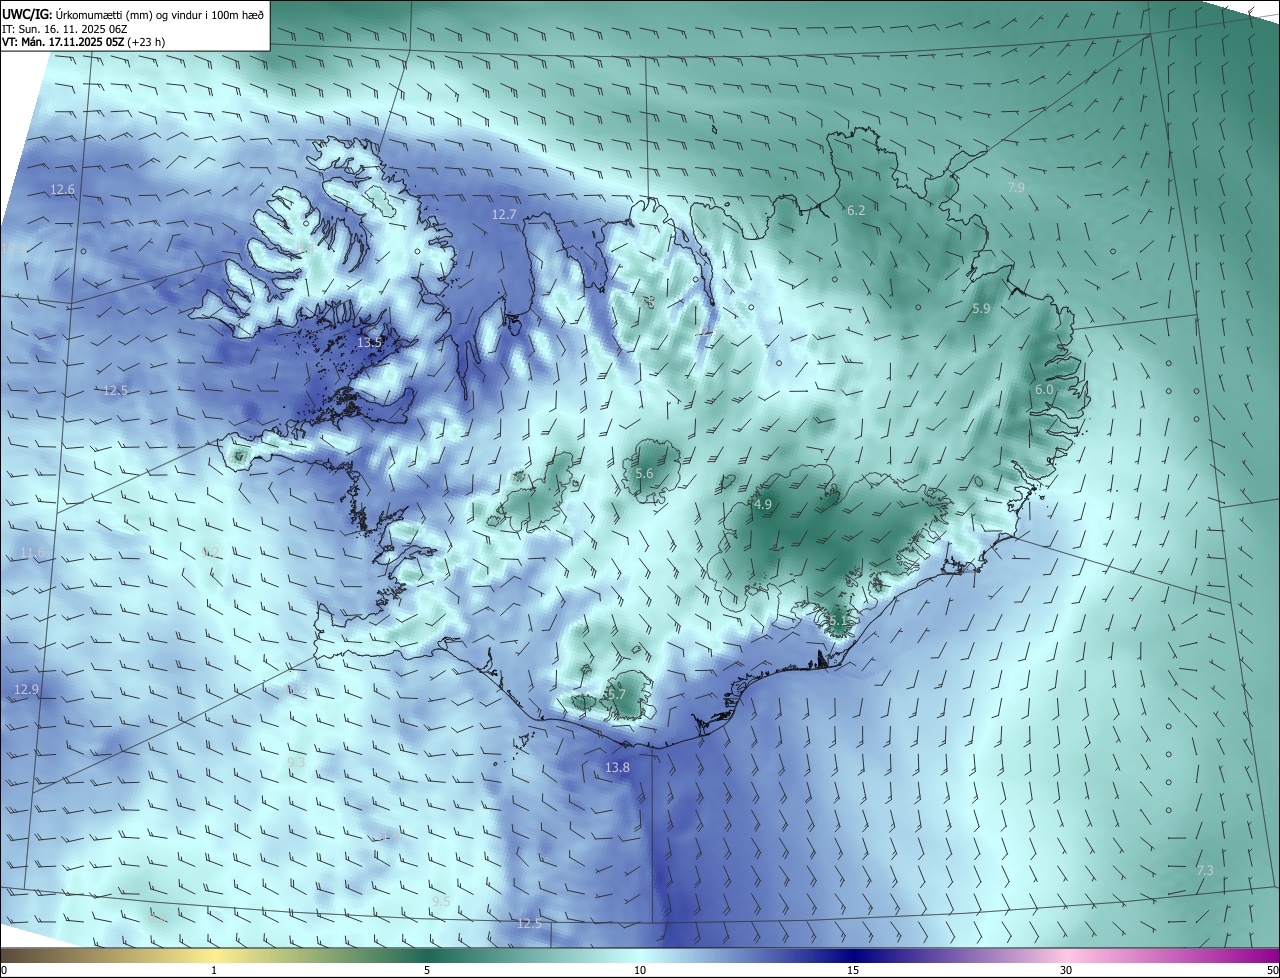This screenshot has height=978, width=1280.
Task: Click the 13.8 value label on map
Action: point(618,768)
